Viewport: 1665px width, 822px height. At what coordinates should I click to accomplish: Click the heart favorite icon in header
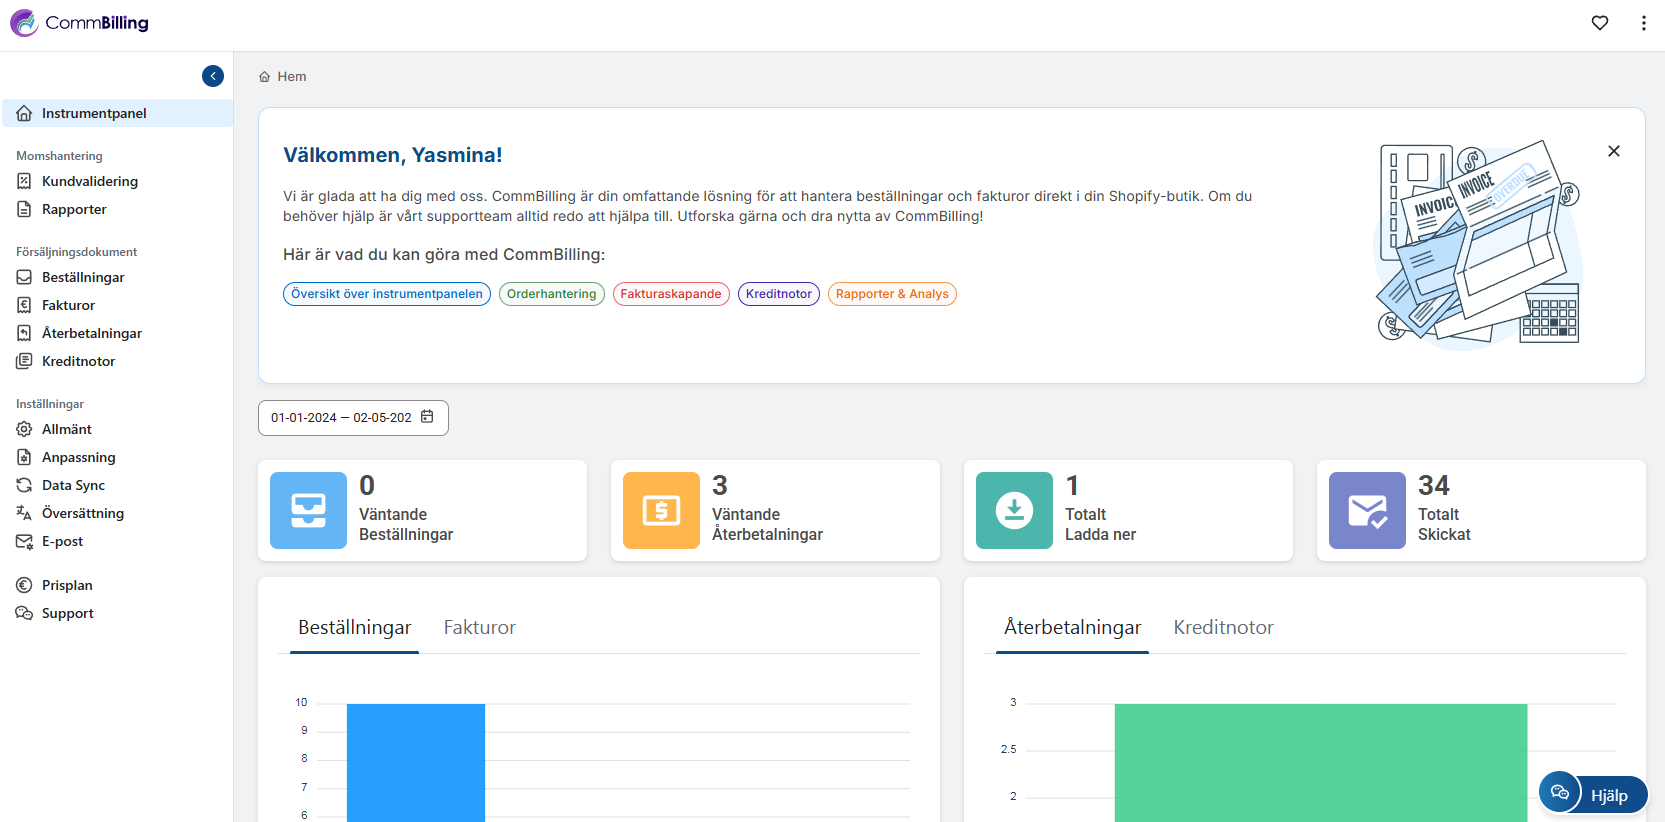1600,23
